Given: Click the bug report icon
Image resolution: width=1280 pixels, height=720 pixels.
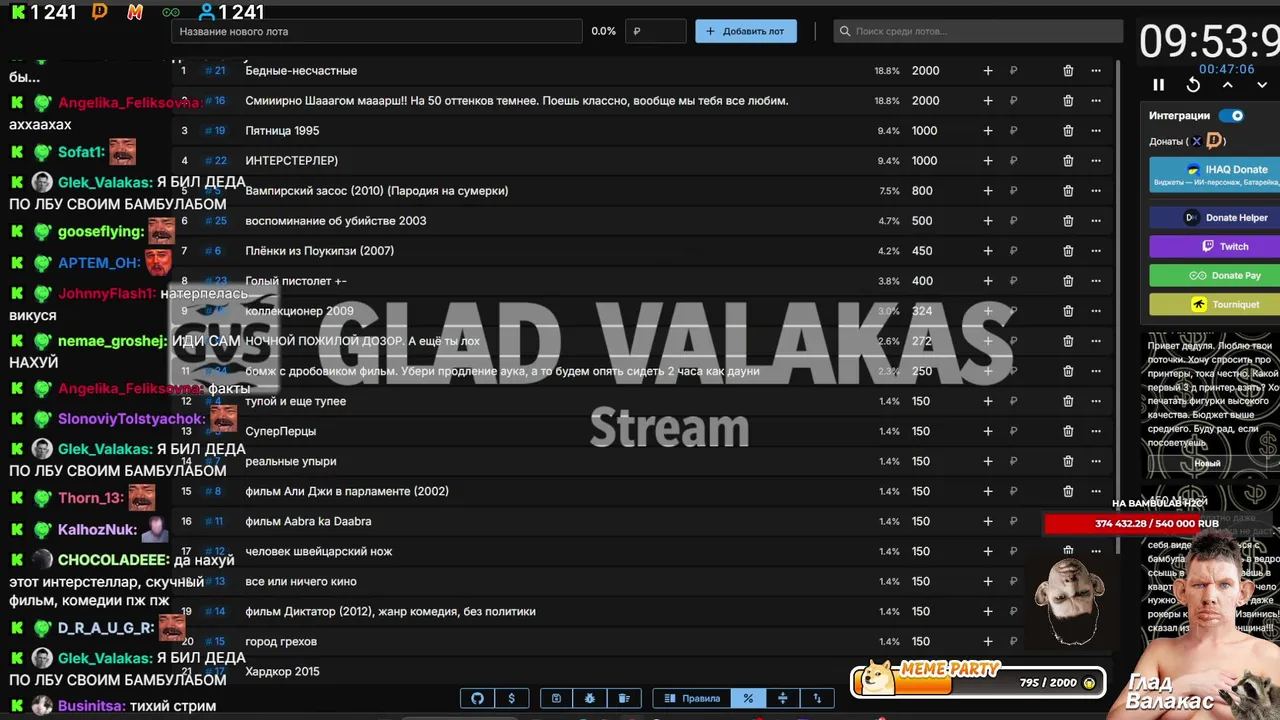Looking at the screenshot, I should click(590, 698).
